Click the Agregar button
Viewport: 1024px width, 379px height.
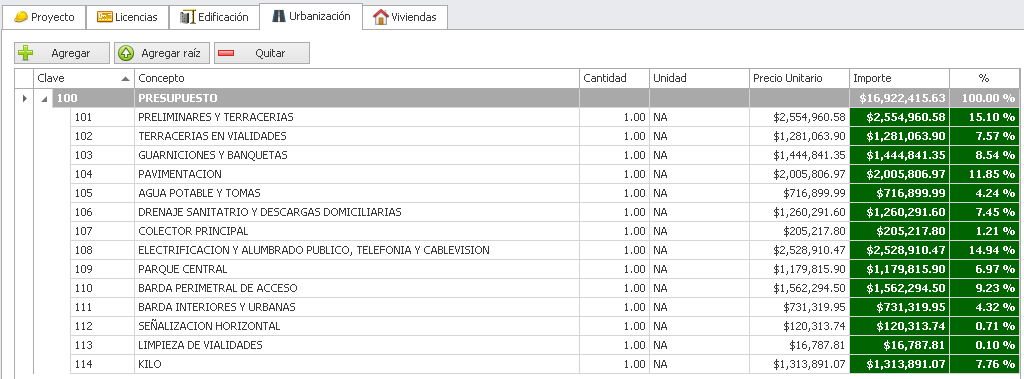click(62, 53)
